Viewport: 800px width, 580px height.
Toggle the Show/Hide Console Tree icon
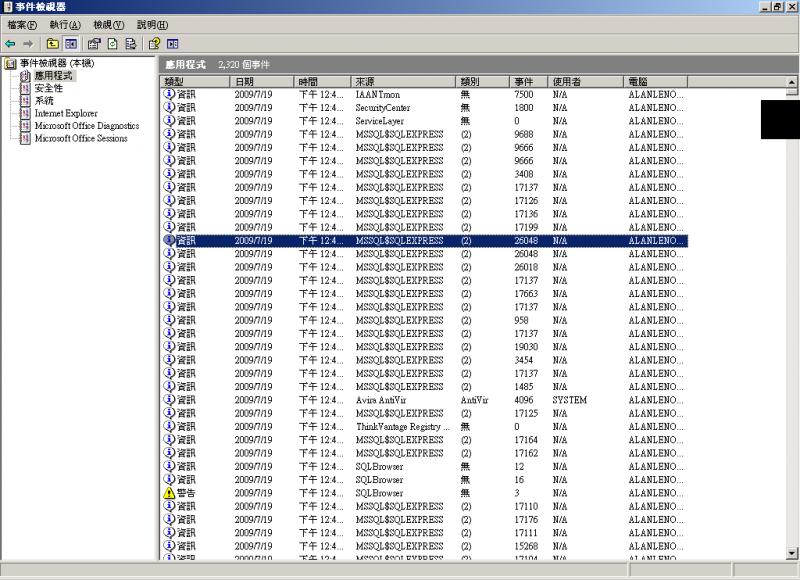click(x=68, y=44)
